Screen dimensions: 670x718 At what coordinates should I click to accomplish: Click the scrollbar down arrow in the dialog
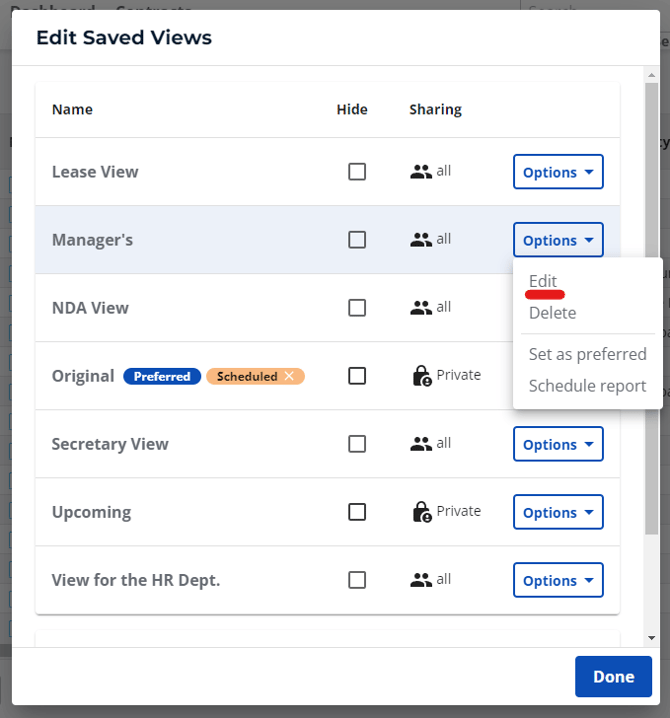coord(652,637)
